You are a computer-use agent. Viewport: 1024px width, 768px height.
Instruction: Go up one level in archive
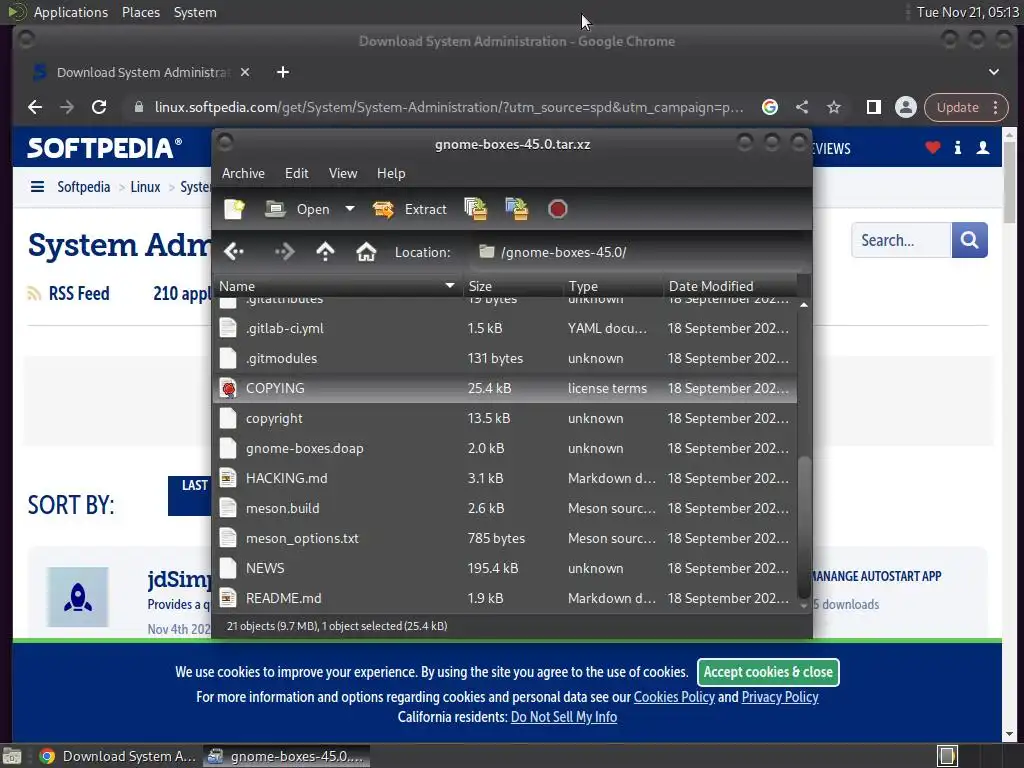325,251
